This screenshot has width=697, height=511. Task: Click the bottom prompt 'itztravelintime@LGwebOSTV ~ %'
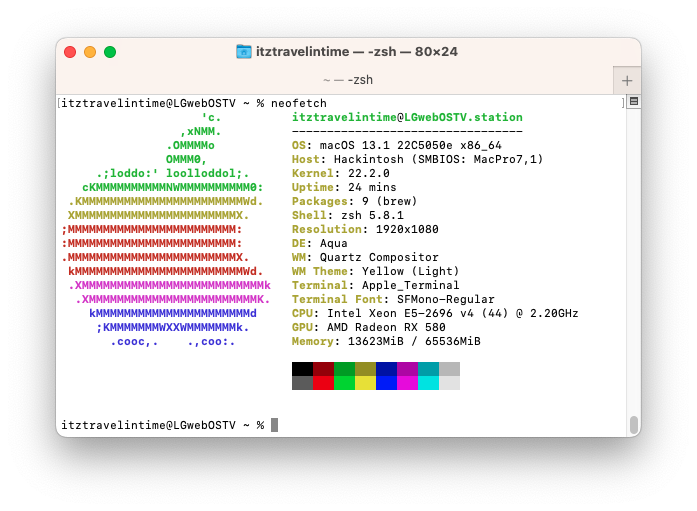[x=162, y=425]
